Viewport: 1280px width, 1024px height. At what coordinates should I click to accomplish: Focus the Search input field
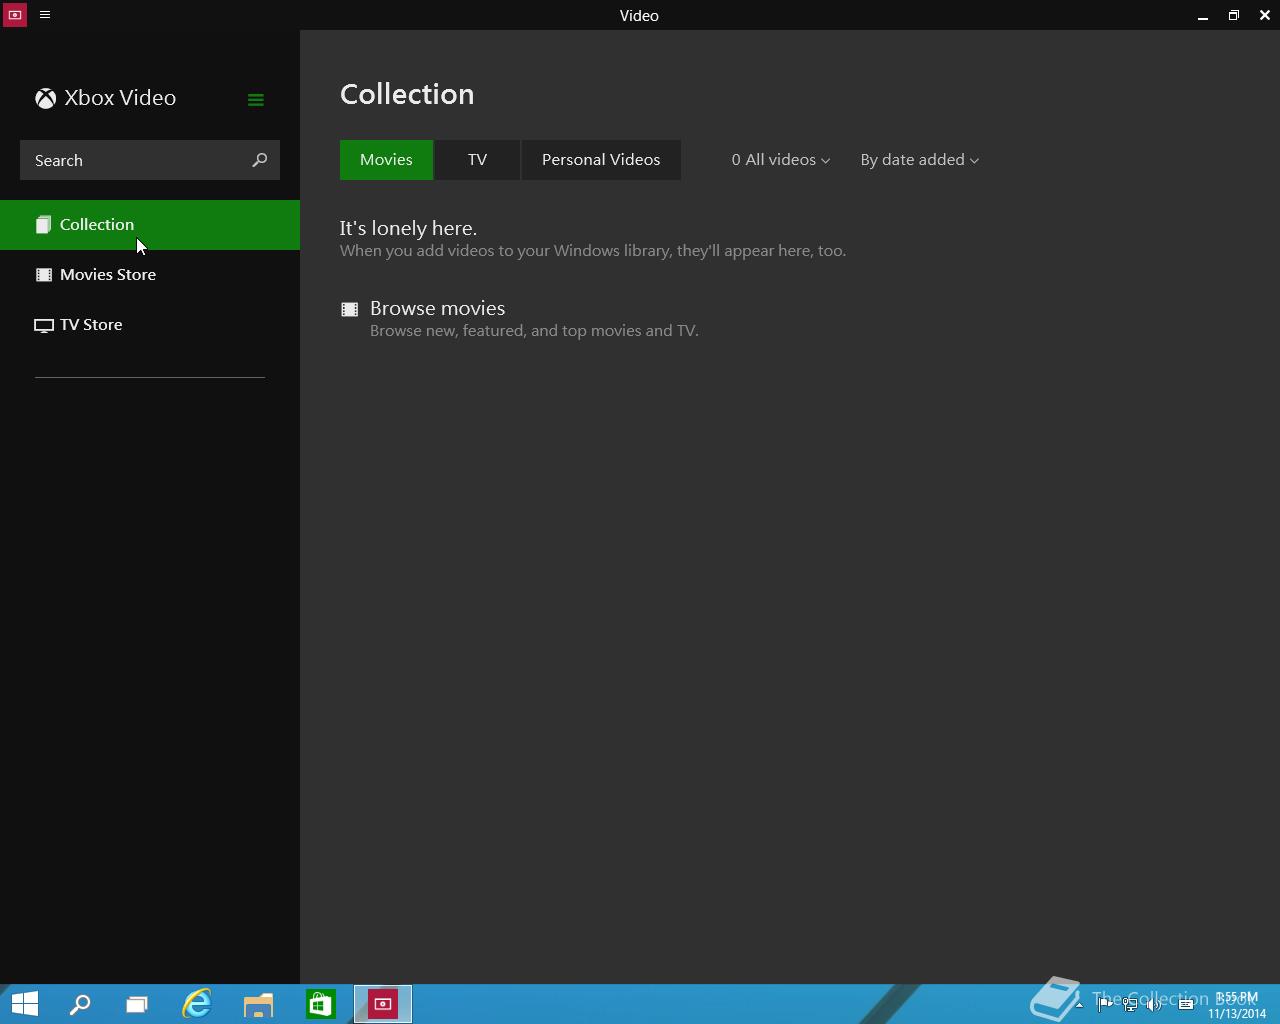tap(150, 160)
